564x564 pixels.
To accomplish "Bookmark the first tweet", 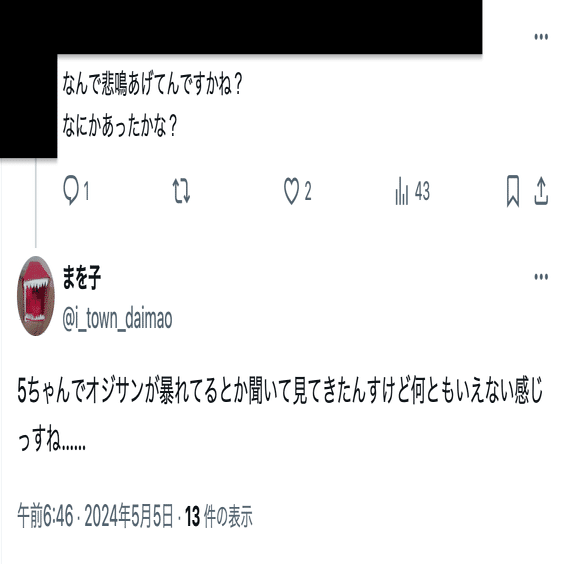I will (513, 191).
